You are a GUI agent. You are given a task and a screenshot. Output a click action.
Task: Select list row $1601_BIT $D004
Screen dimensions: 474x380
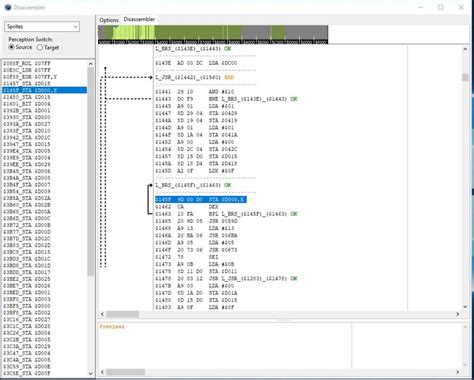click(45, 104)
